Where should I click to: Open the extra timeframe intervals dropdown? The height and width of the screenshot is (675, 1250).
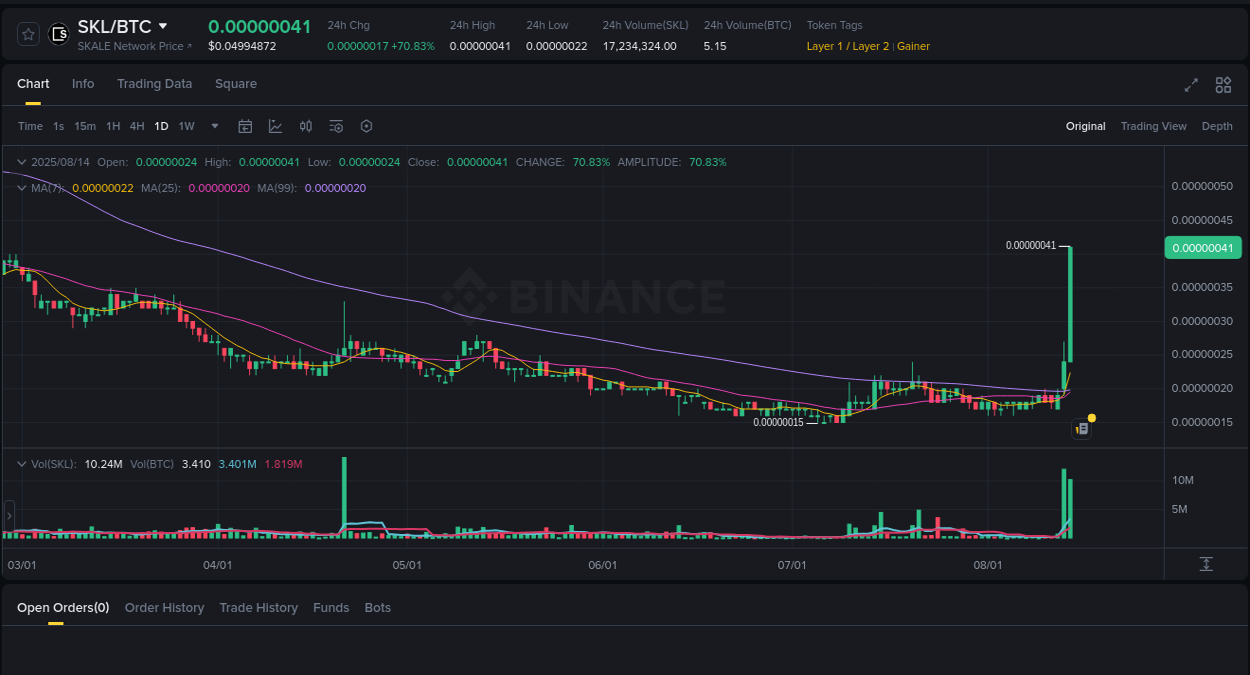(214, 126)
